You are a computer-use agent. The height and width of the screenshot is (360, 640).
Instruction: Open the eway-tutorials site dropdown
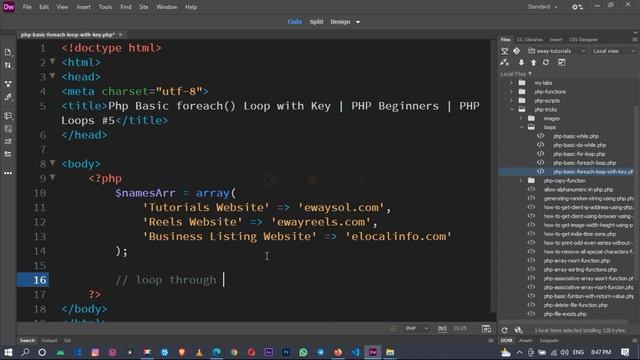pos(557,51)
